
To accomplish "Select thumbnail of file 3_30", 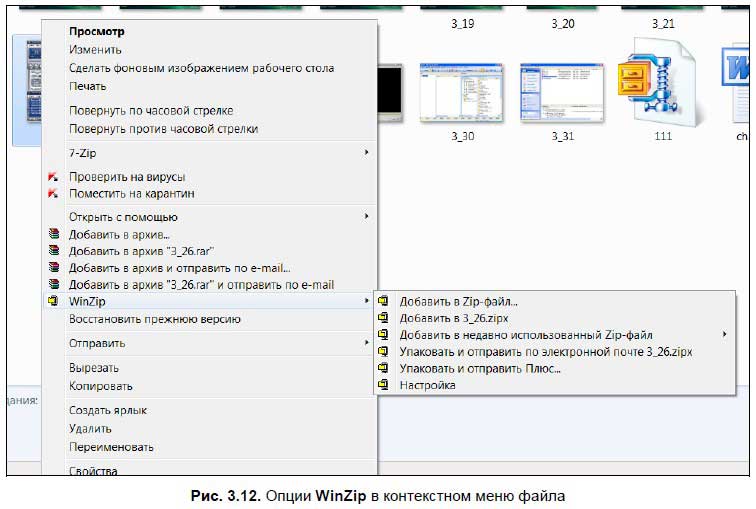I will (461, 92).
